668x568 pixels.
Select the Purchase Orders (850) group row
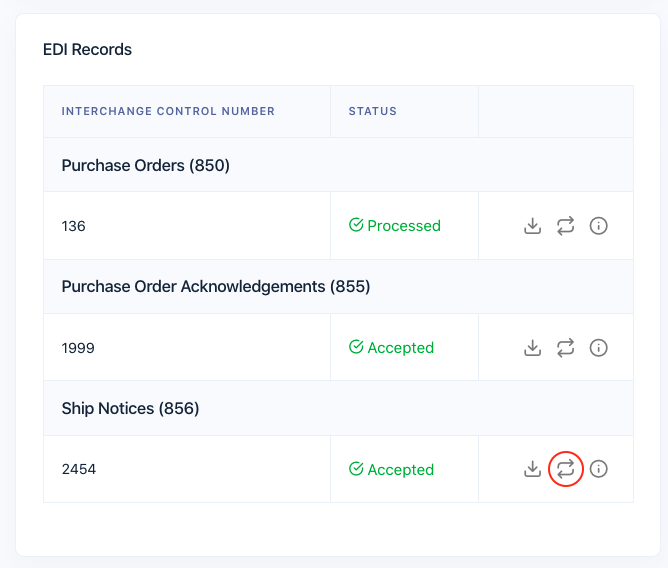click(146, 165)
